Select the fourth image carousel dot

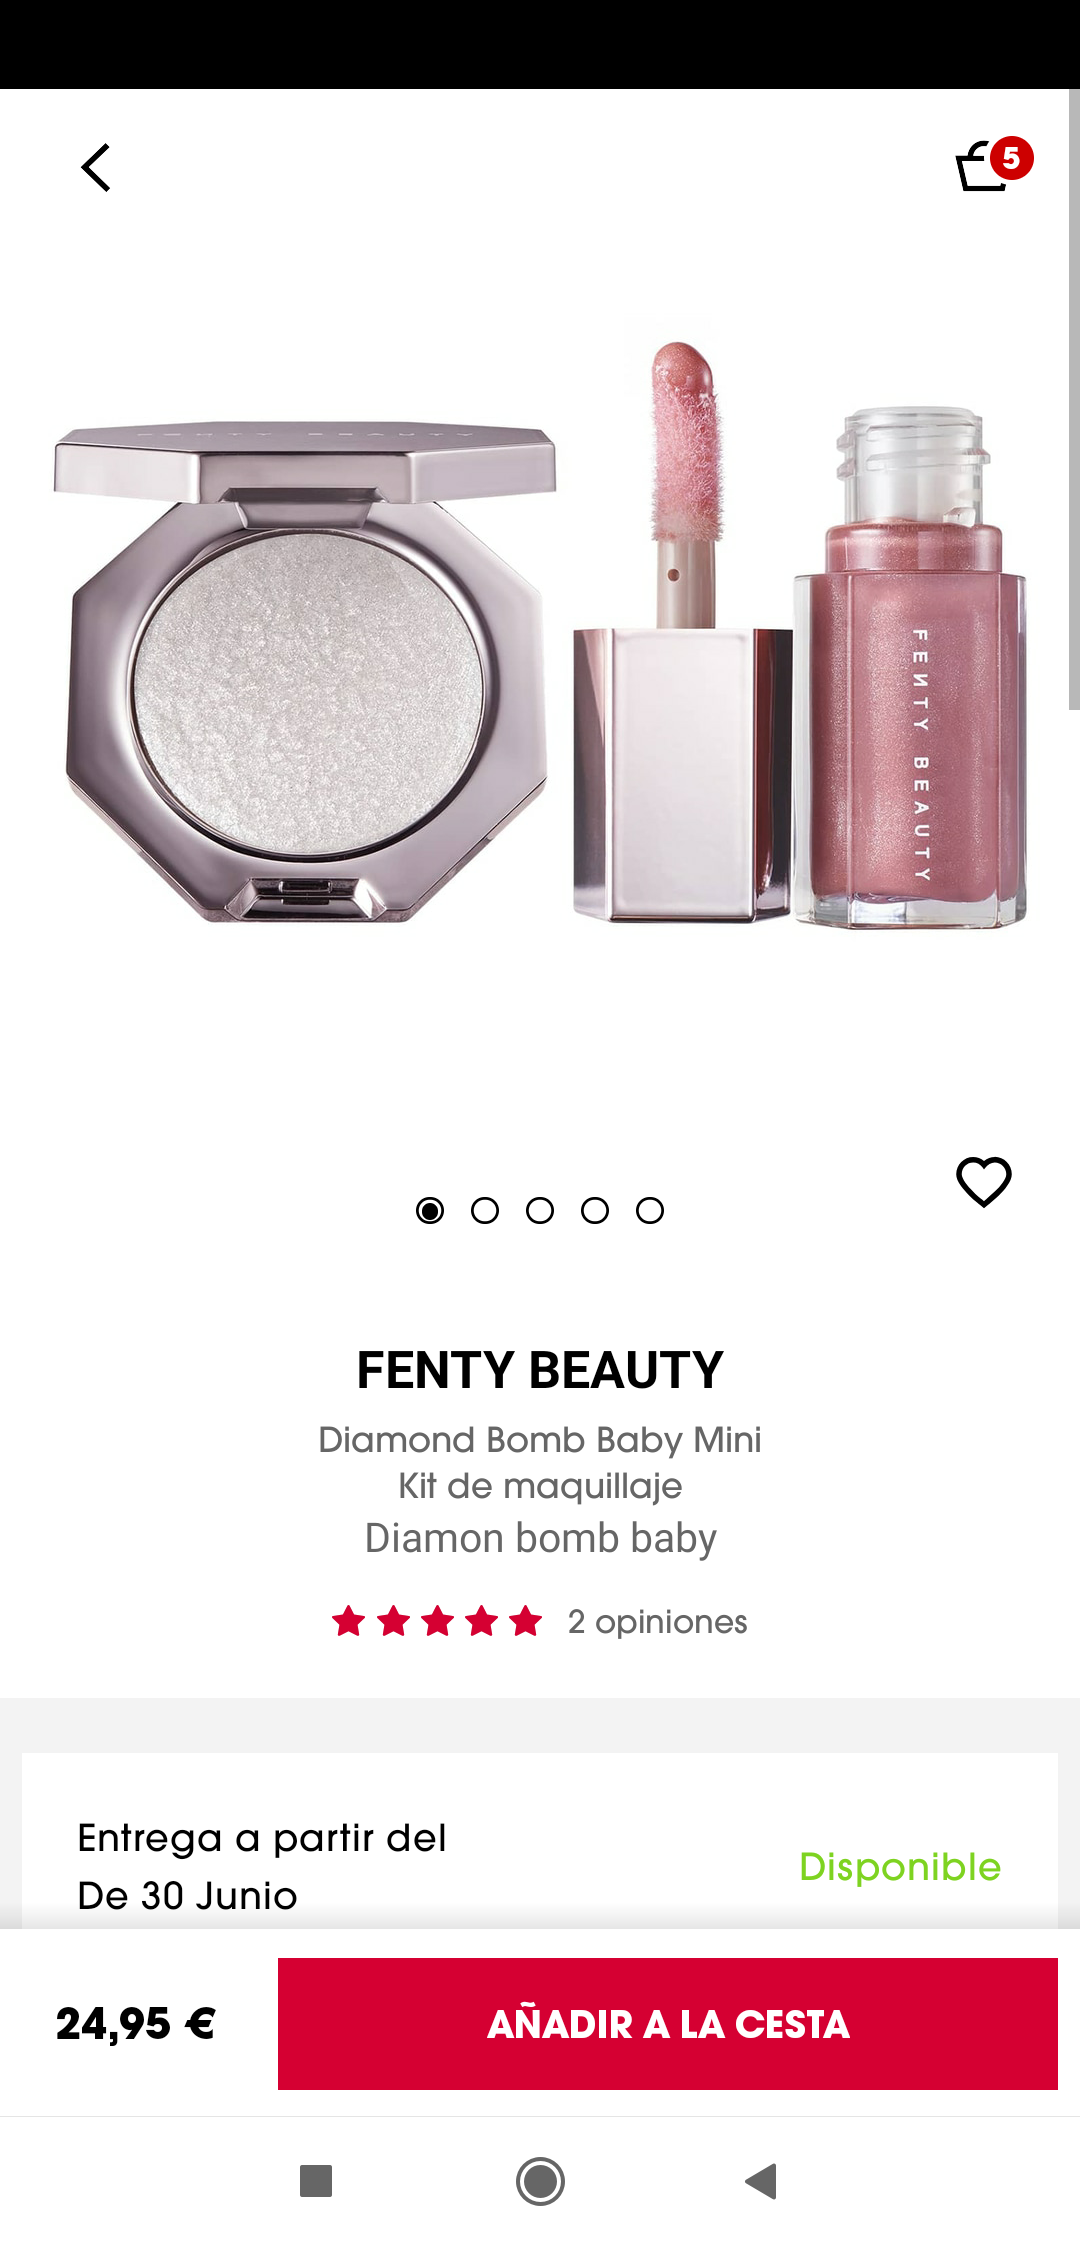click(x=595, y=1211)
